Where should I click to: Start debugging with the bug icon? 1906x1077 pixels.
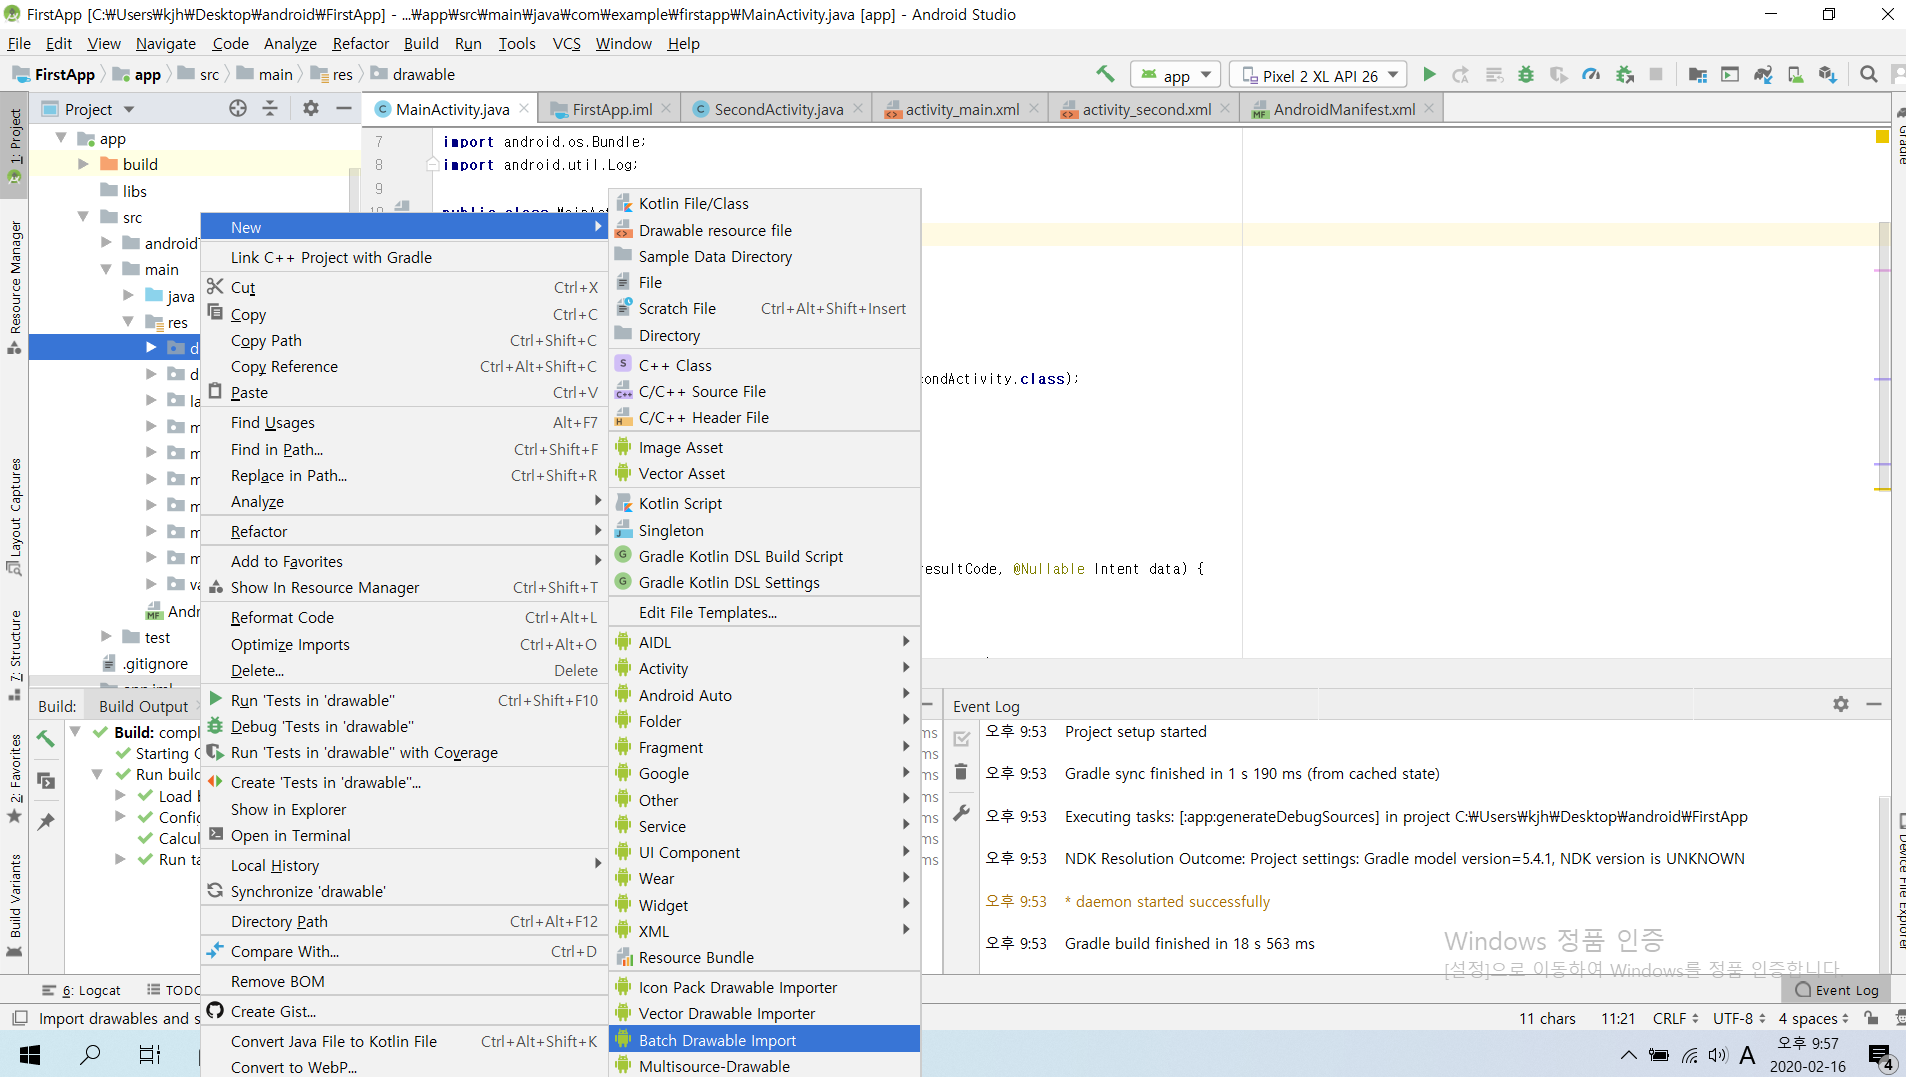[1526, 74]
